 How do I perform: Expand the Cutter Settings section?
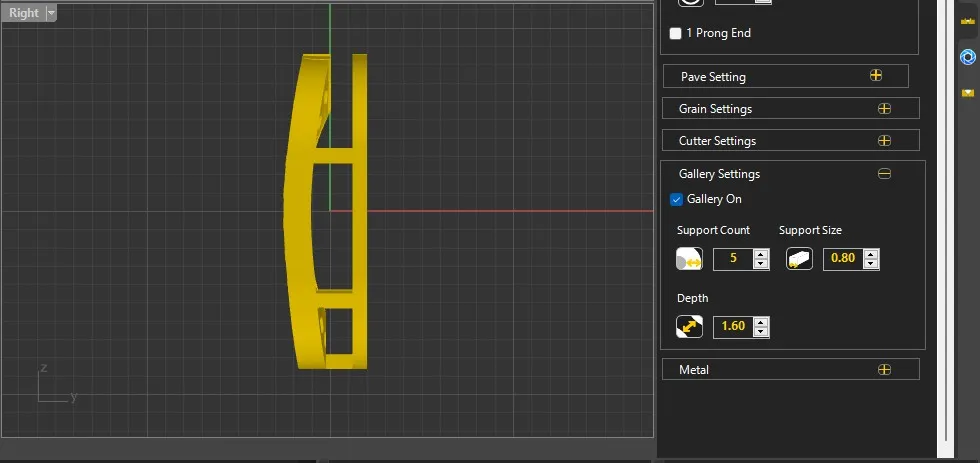(884, 141)
